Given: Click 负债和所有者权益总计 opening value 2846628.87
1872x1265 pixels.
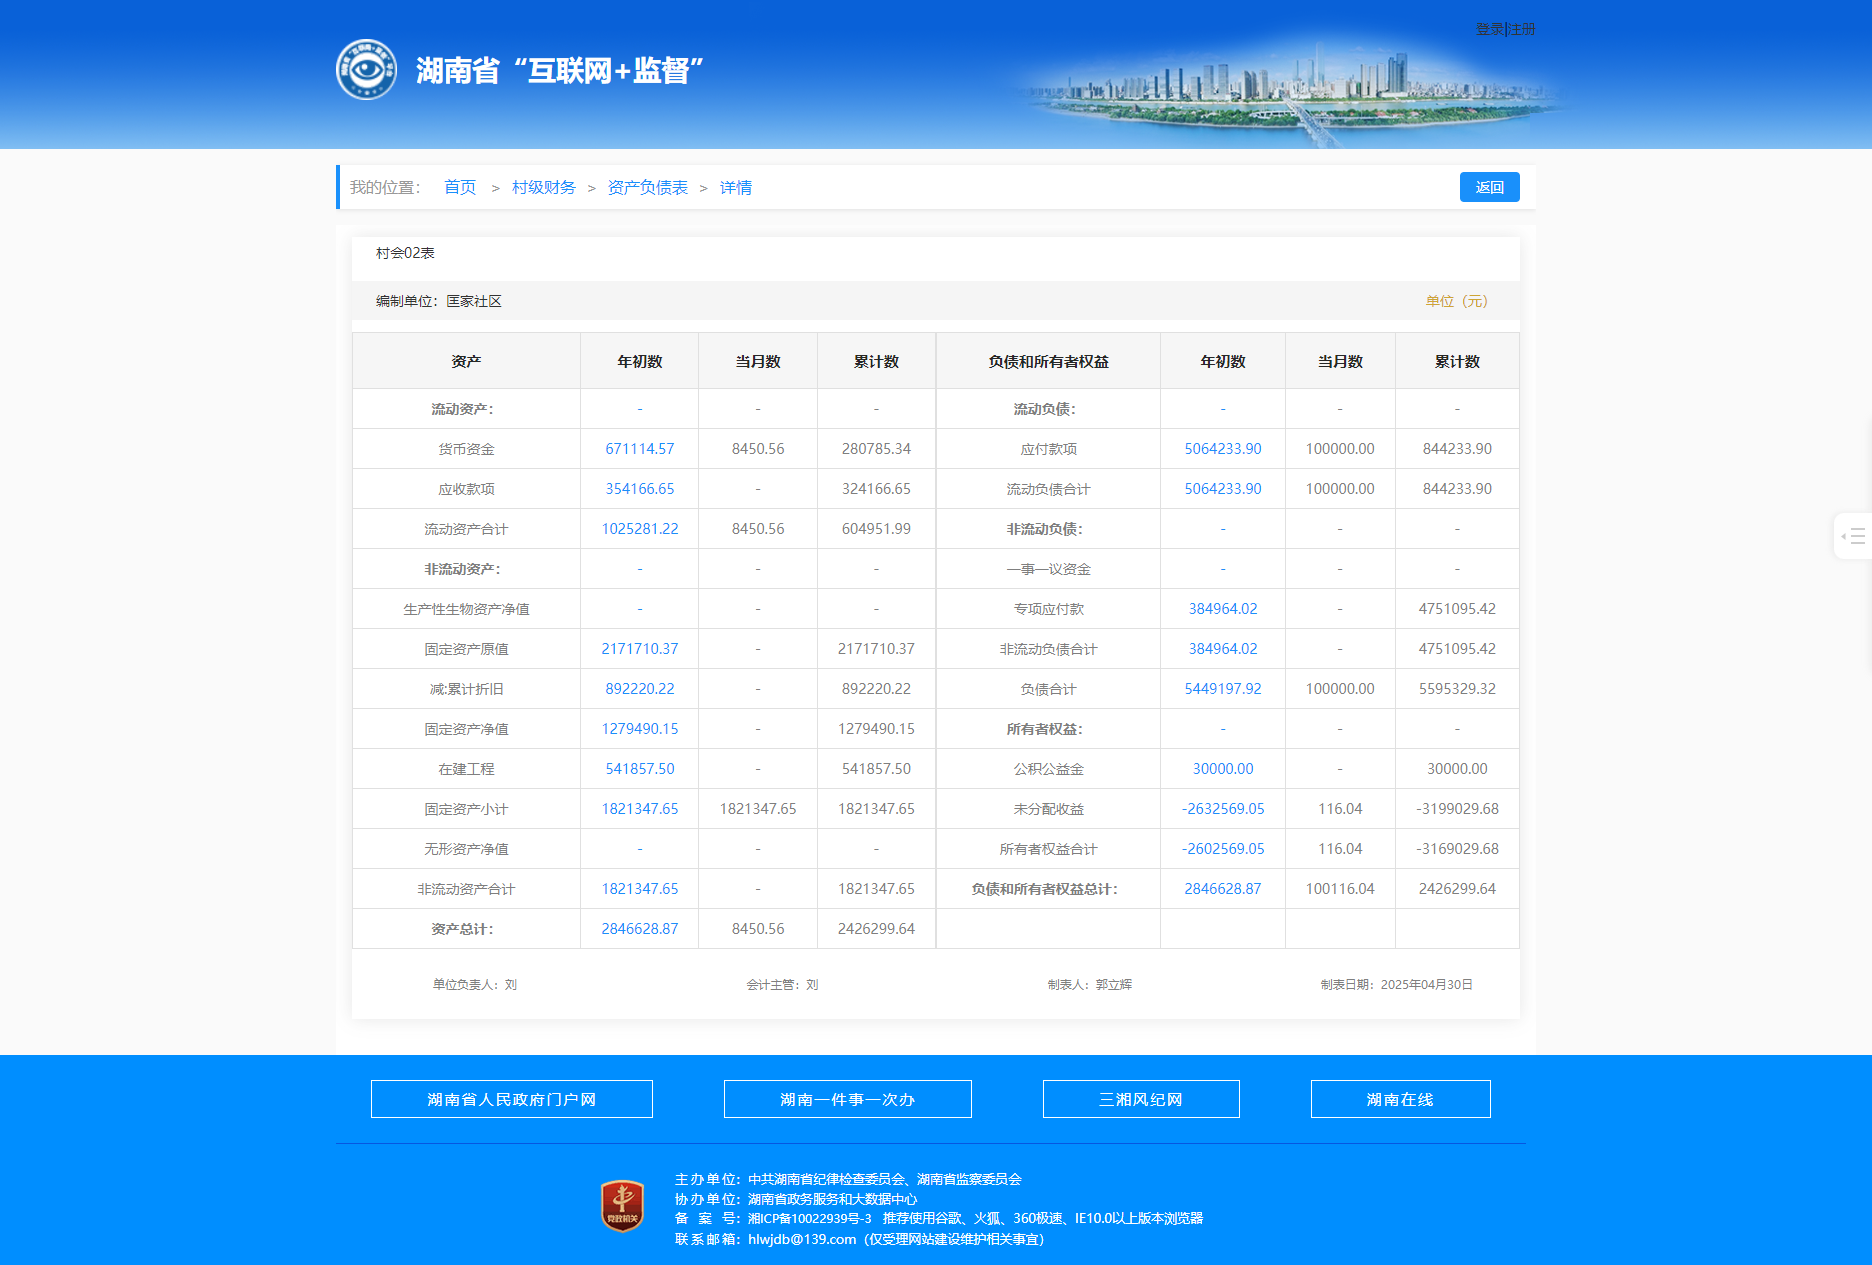Looking at the screenshot, I should coord(1223,889).
